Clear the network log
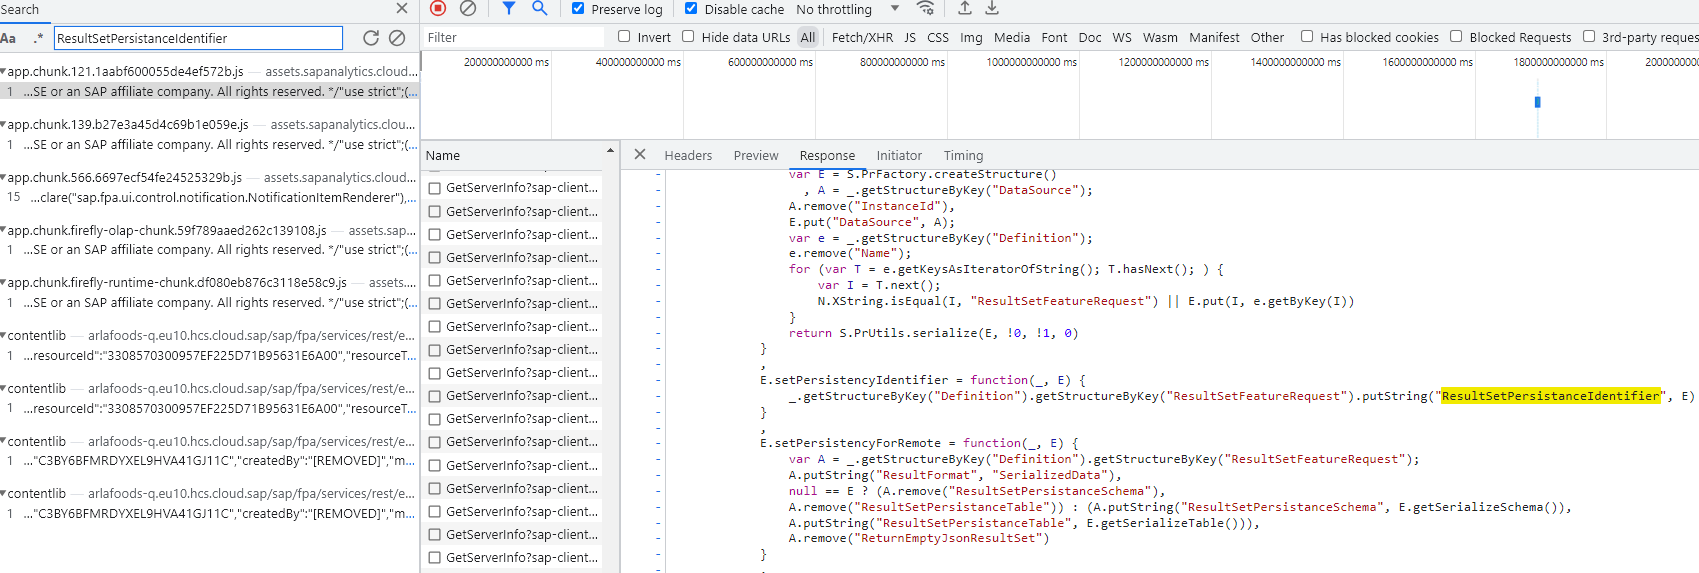The width and height of the screenshot is (1699, 573). coord(468,8)
